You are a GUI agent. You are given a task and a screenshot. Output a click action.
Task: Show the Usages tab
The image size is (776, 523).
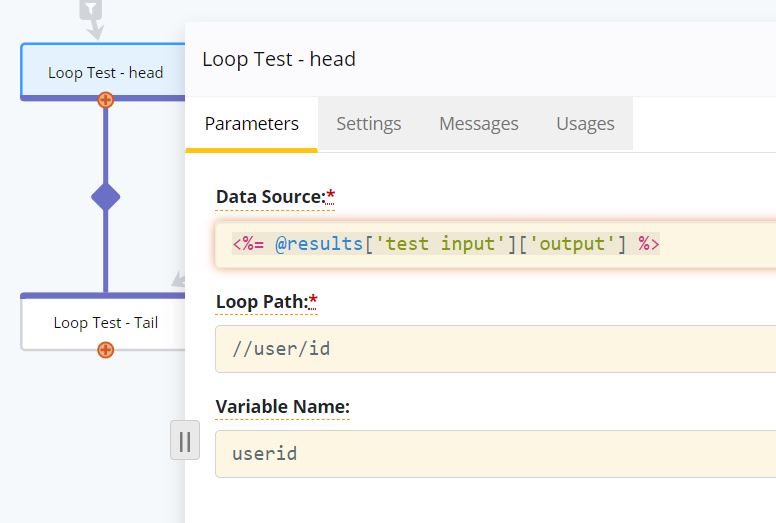coord(585,124)
